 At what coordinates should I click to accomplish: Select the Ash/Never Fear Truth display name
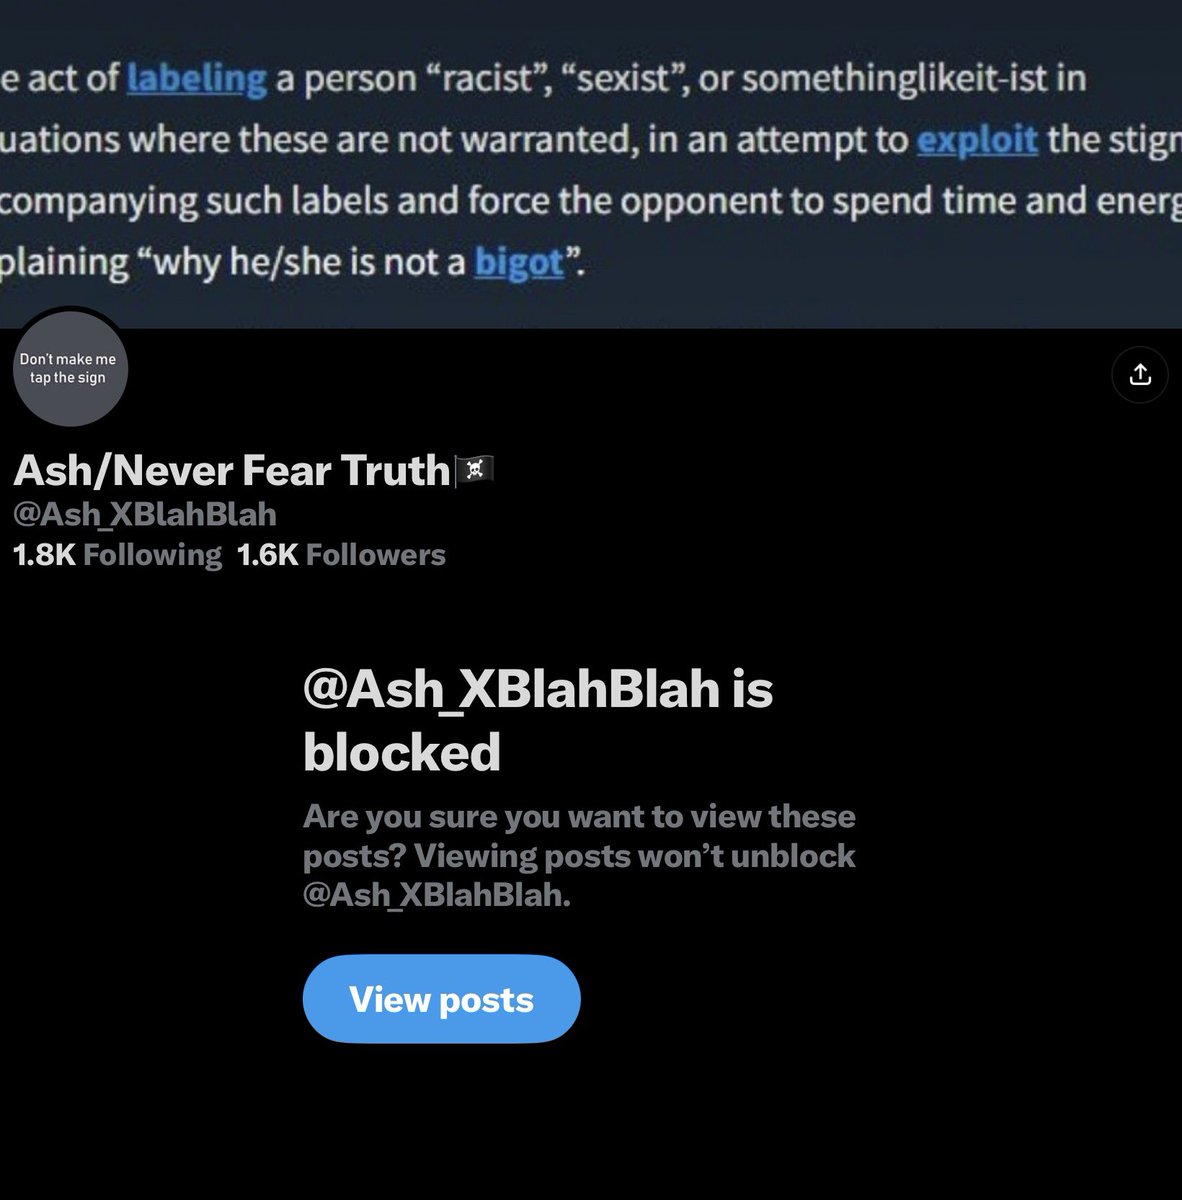point(232,470)
